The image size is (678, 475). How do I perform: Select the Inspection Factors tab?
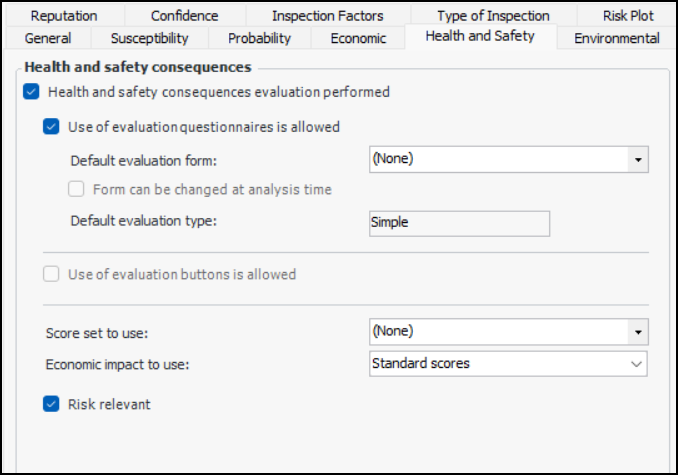click(x=326, y=16)
